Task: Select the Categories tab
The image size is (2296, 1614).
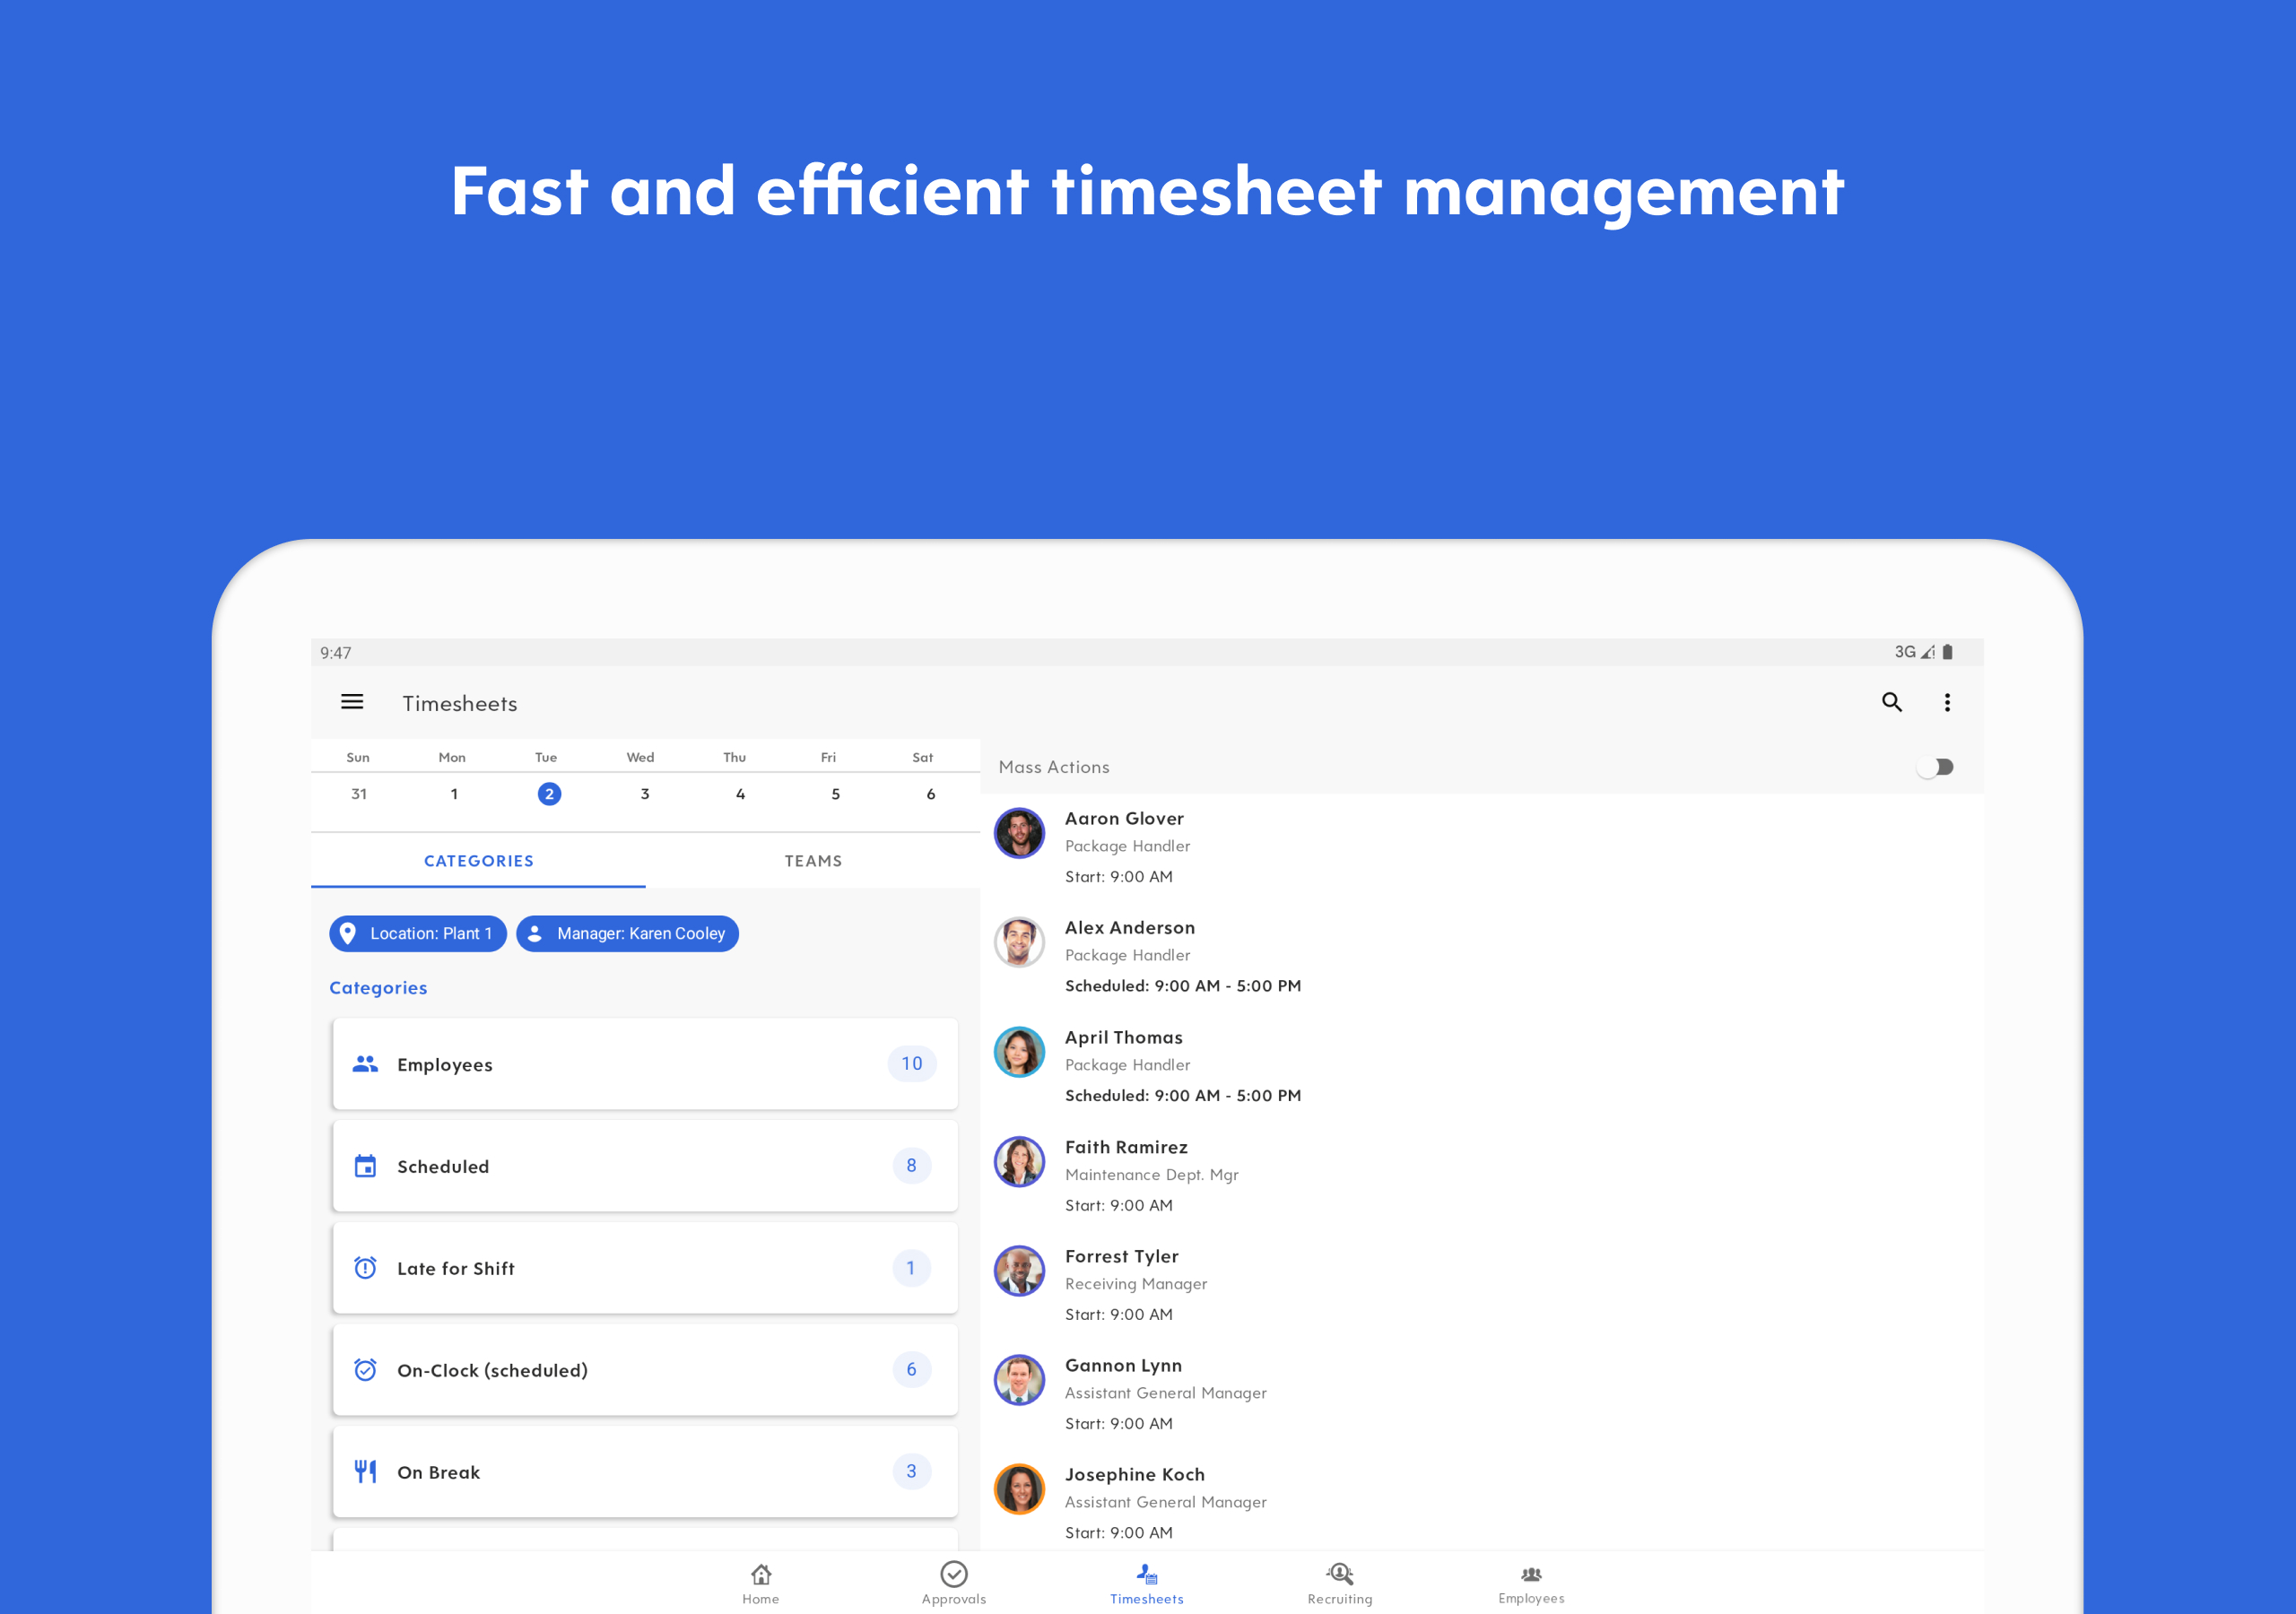Action: 478,861
